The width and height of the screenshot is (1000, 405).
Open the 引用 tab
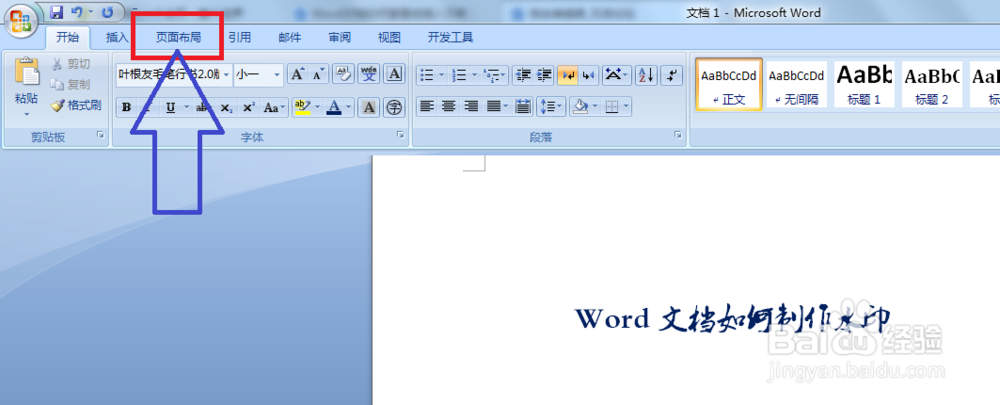(x=240, y=38)
